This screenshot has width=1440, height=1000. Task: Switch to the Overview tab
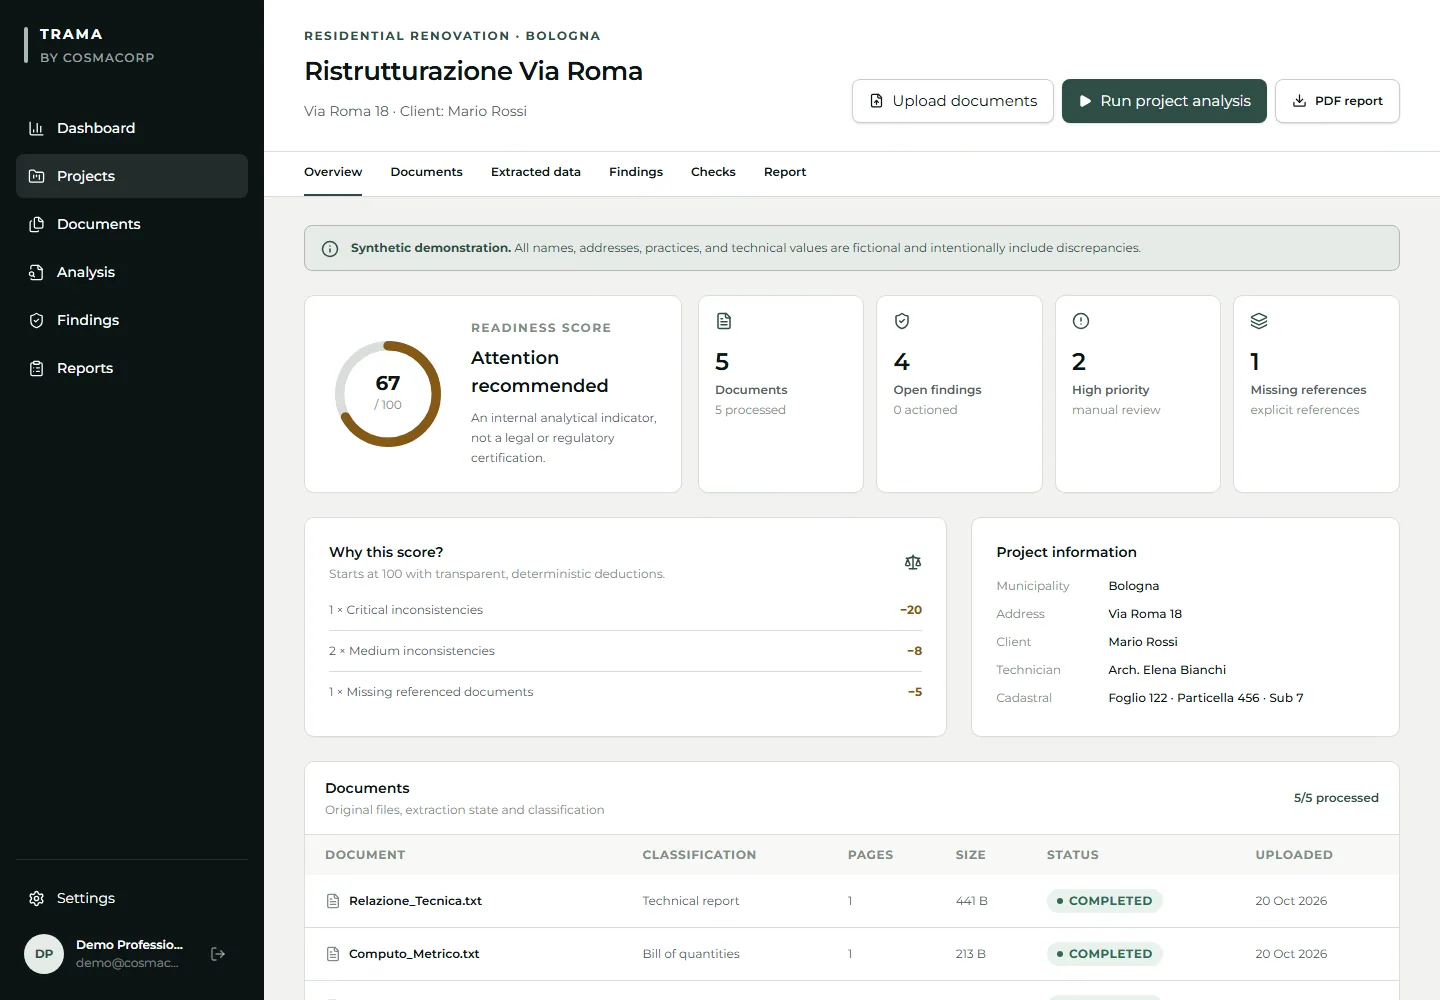pos(333,172)
